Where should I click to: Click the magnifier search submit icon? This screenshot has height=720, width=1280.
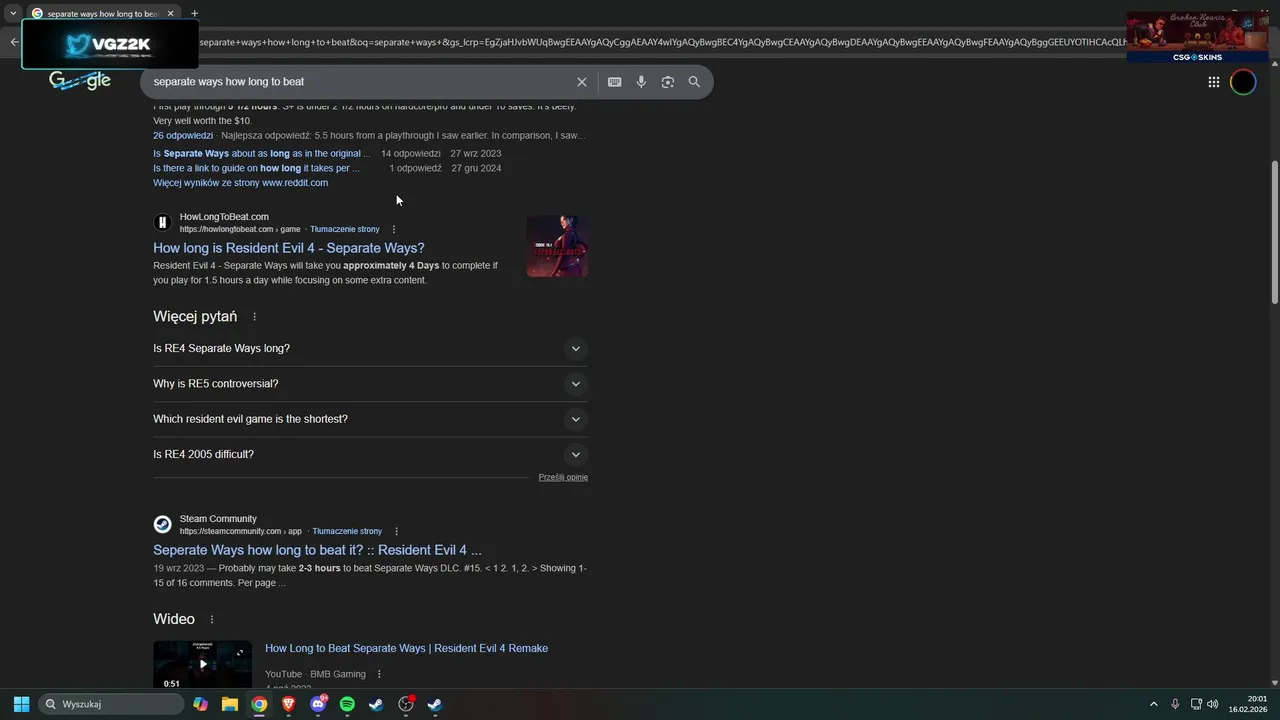(694, 82)
